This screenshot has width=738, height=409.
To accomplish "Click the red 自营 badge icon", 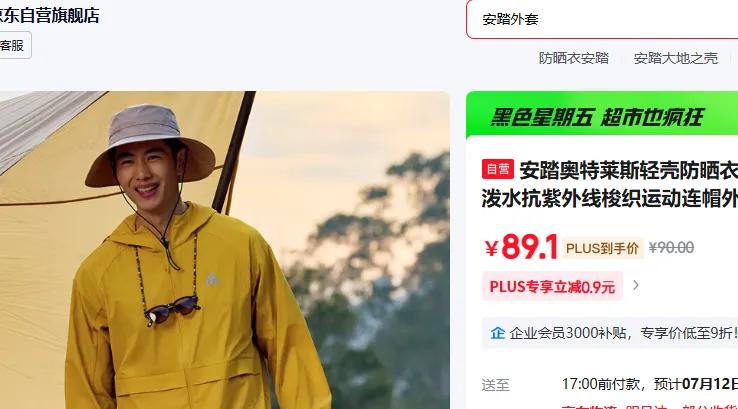I will click(x=497, y=169).
